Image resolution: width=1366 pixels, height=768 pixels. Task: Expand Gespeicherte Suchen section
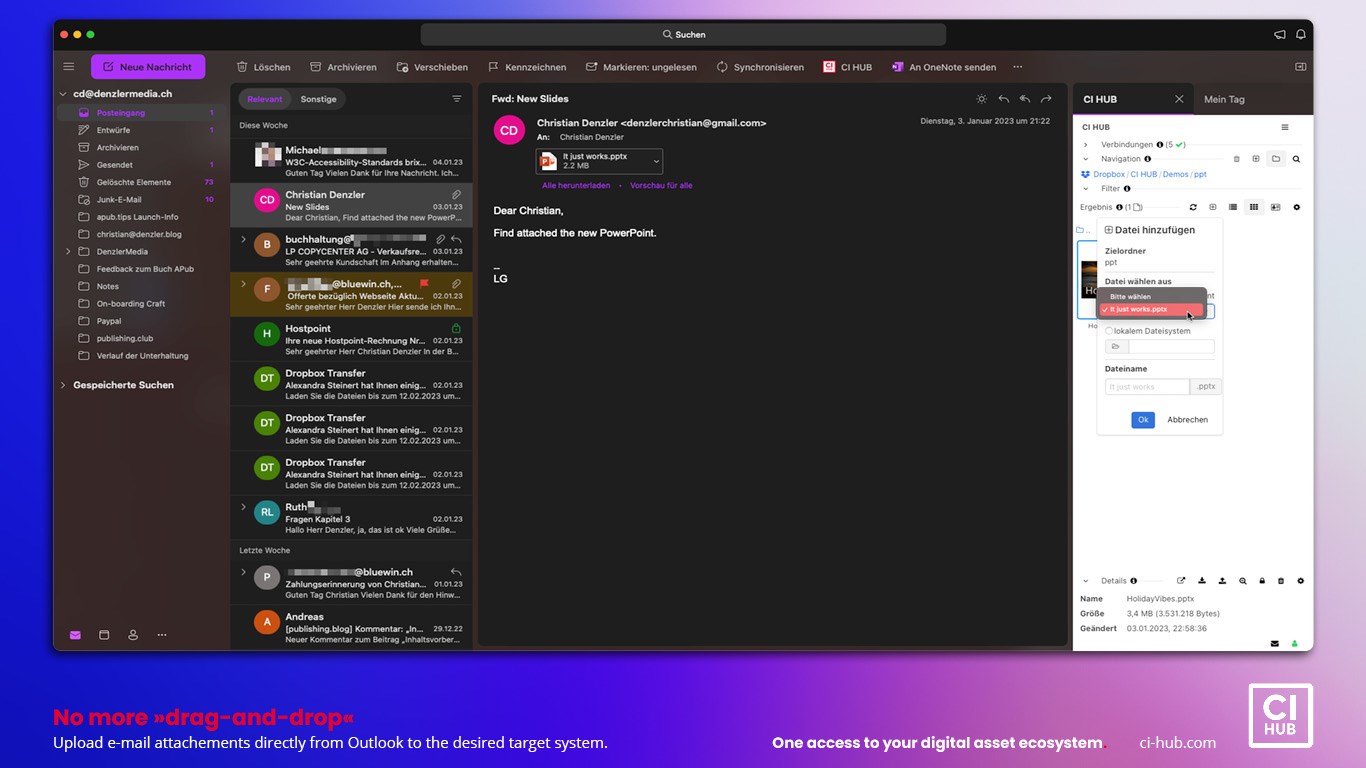pyautogui.click(x=64, y=385)
